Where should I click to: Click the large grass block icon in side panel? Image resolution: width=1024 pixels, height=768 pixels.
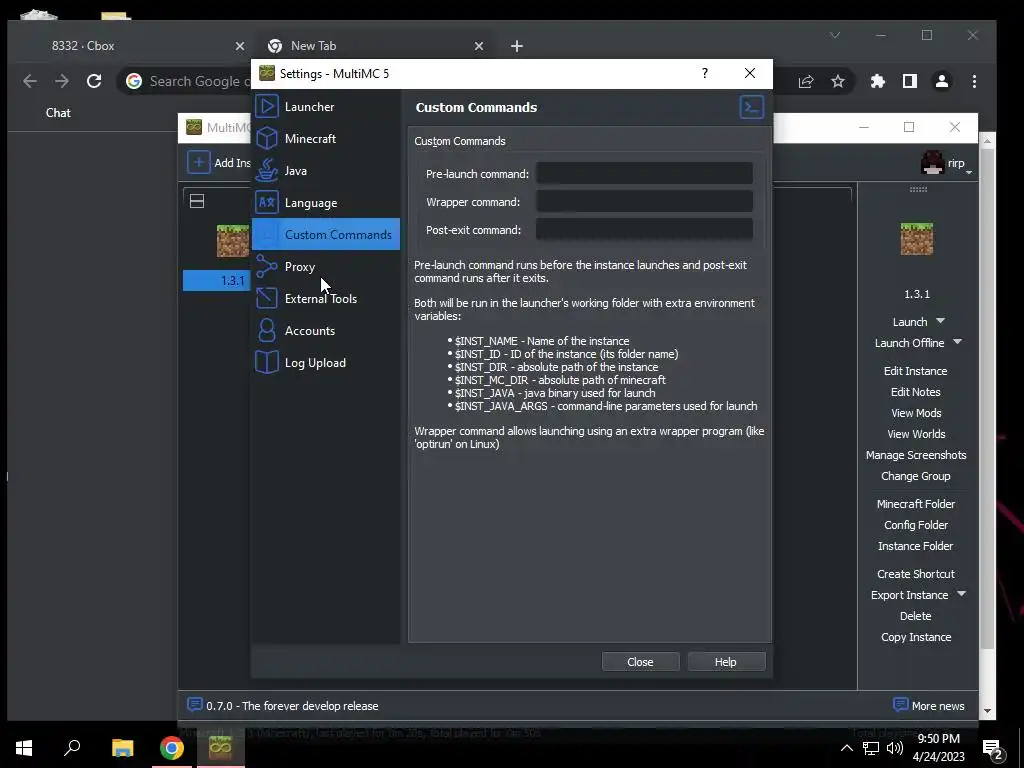tap(917, 238)
